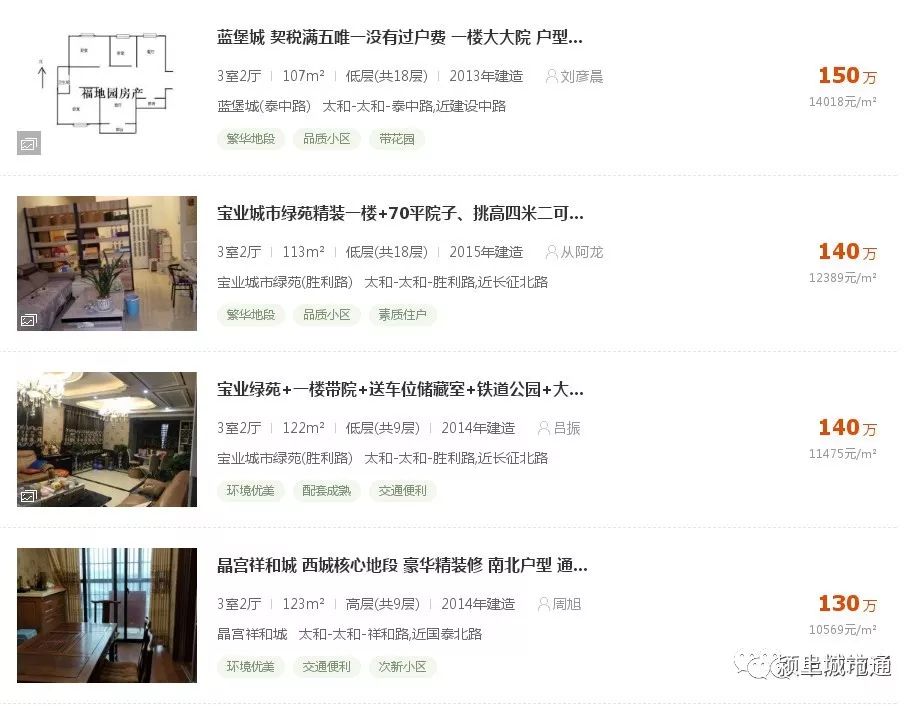Click the agent icon beside 从阿龙
The height and width of the screenshot is (706, 921).
(552, 252)
